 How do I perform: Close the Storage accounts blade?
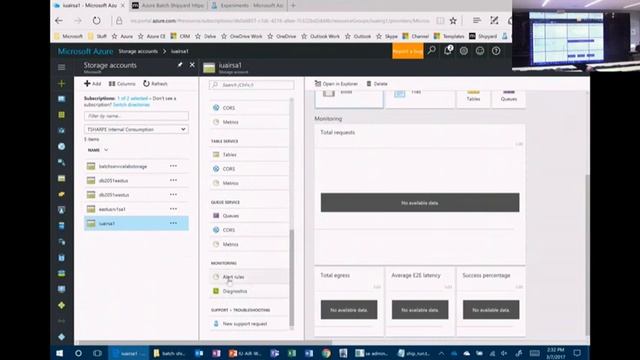point(192,65)
